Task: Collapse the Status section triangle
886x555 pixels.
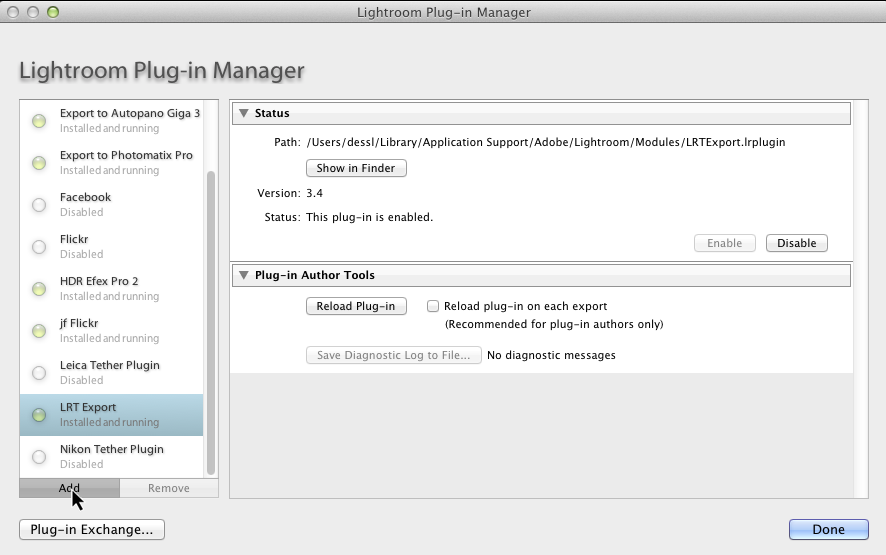Action: click(244, 113)
